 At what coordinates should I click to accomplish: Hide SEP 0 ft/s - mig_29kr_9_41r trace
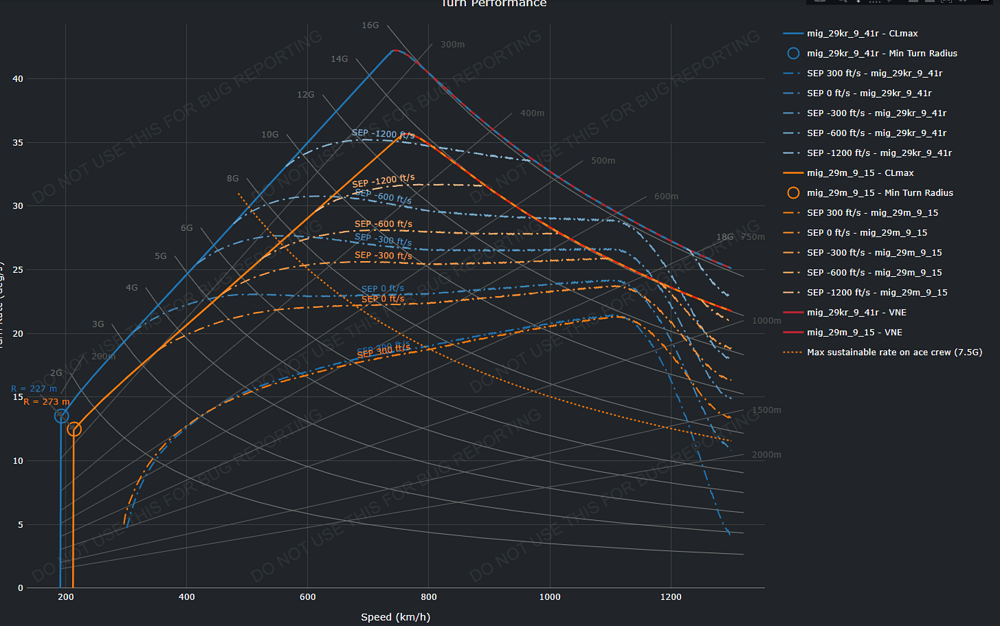coord(857,93)
